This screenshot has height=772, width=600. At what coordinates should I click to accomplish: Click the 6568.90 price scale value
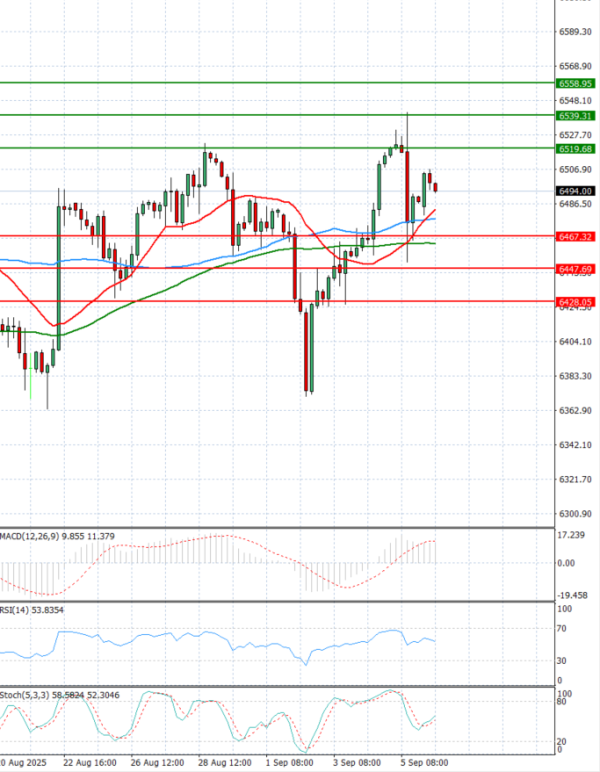pyautogui.click(x=575, y=66)
